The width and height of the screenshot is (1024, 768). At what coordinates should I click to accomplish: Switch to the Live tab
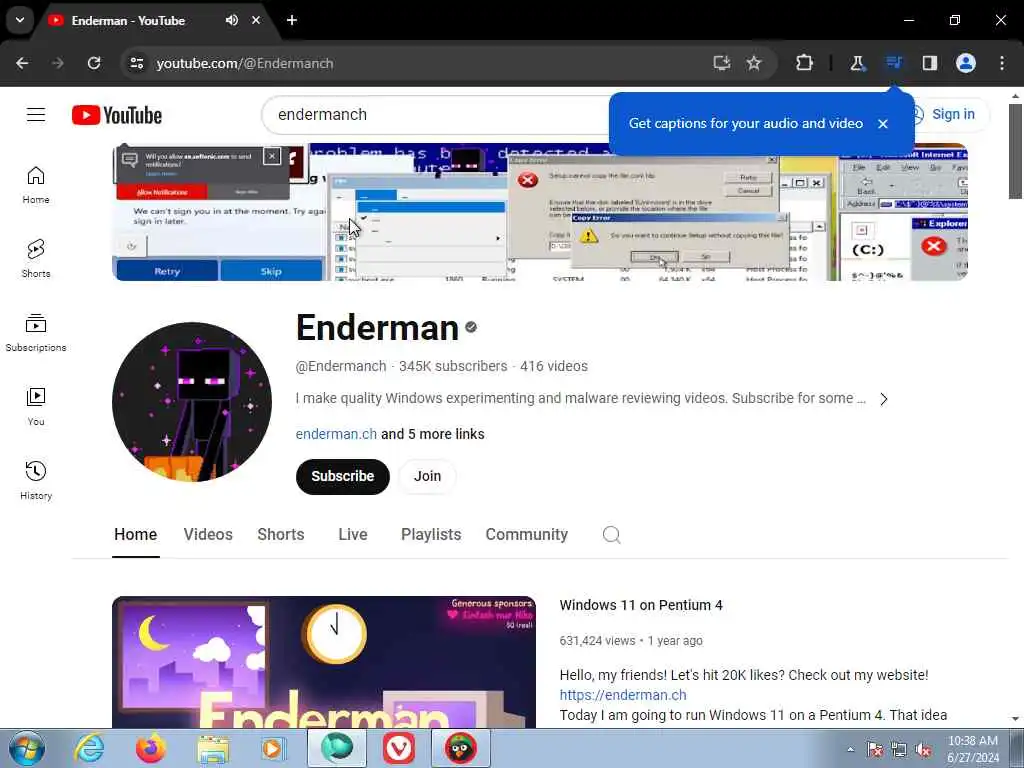tap(353, 535)
